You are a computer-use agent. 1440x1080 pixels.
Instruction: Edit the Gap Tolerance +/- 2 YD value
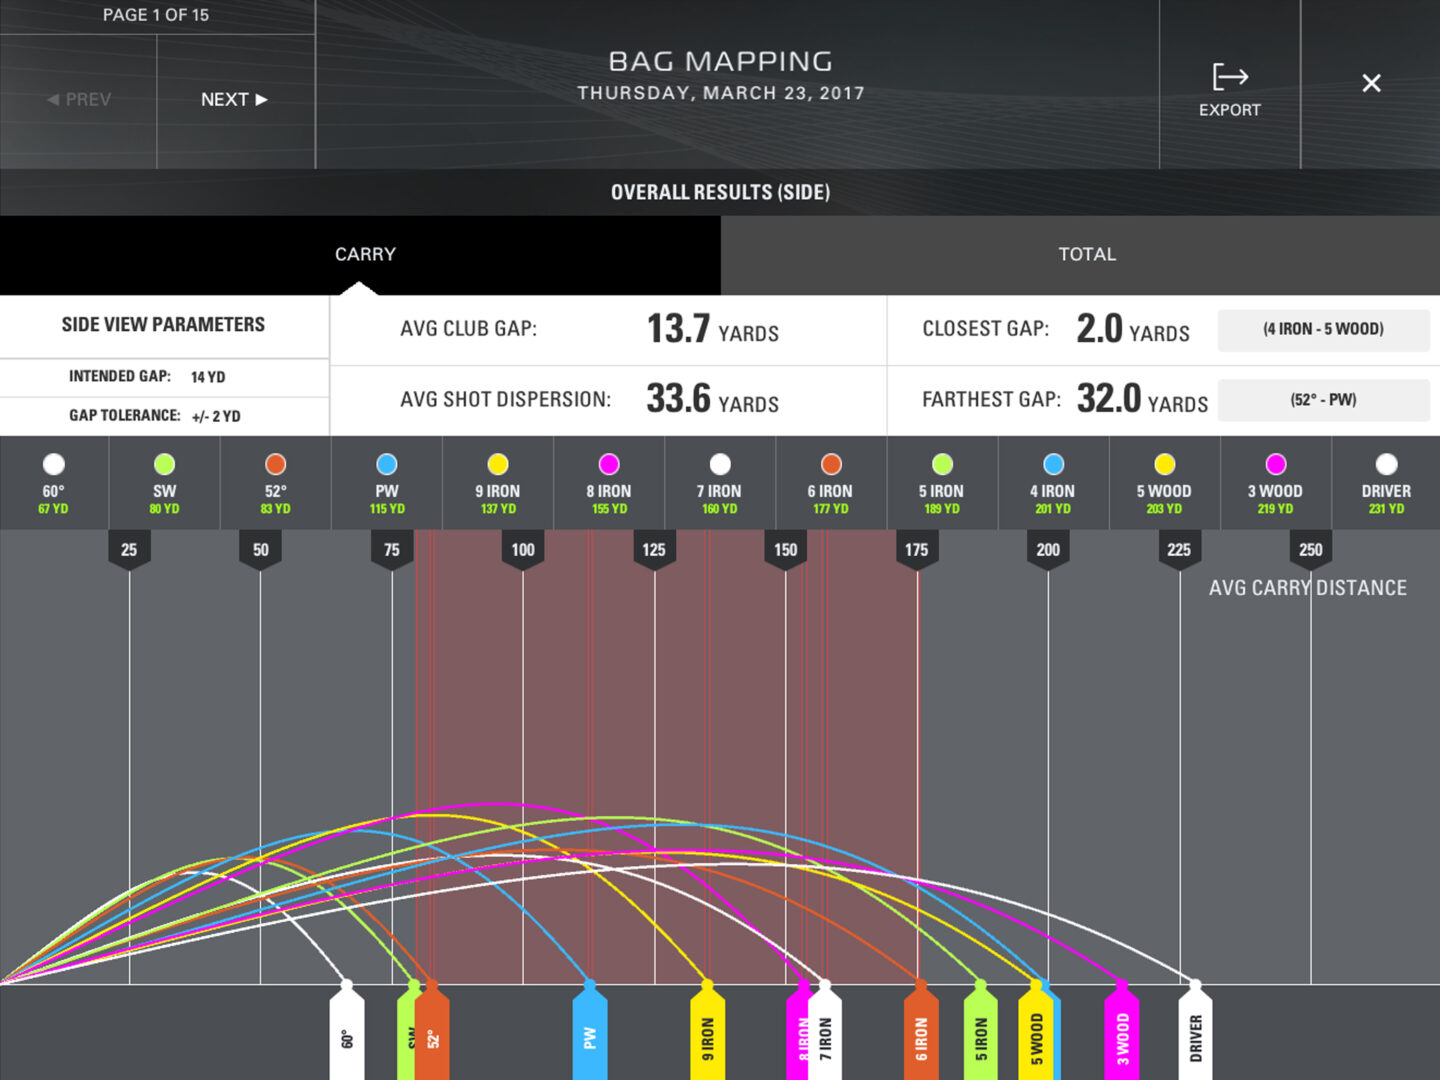tap(216, 416)
